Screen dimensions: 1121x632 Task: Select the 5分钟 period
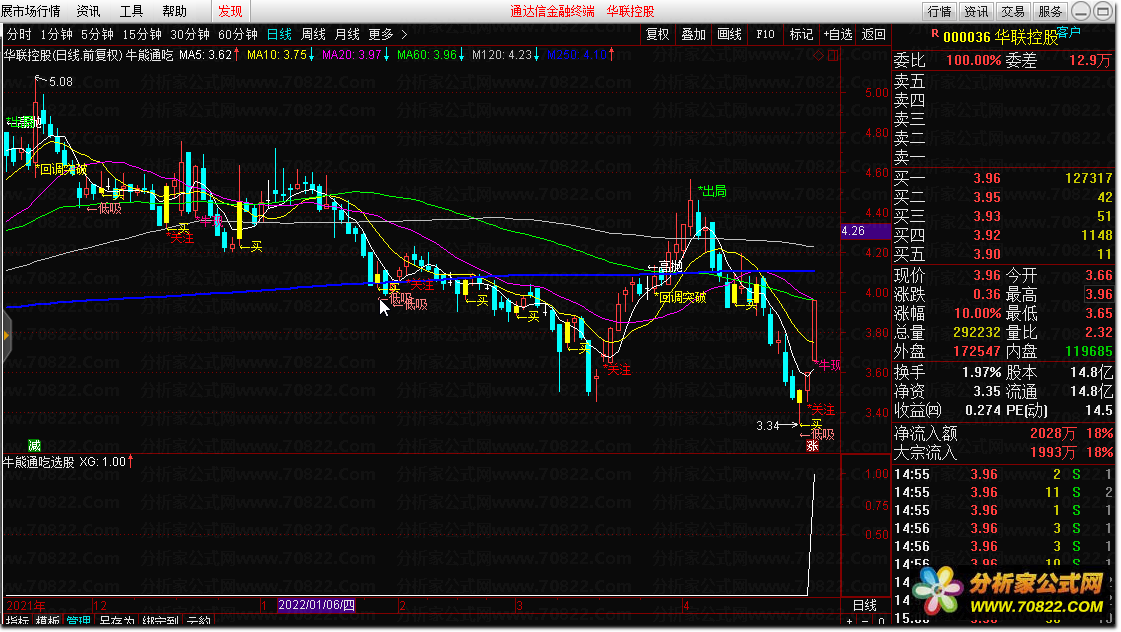(97, 34)
